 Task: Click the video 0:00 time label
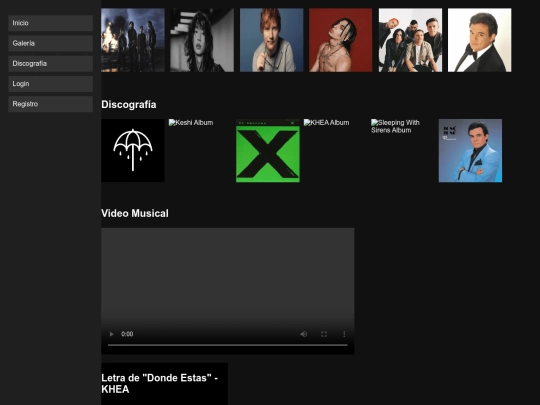[x=127, y=334]
